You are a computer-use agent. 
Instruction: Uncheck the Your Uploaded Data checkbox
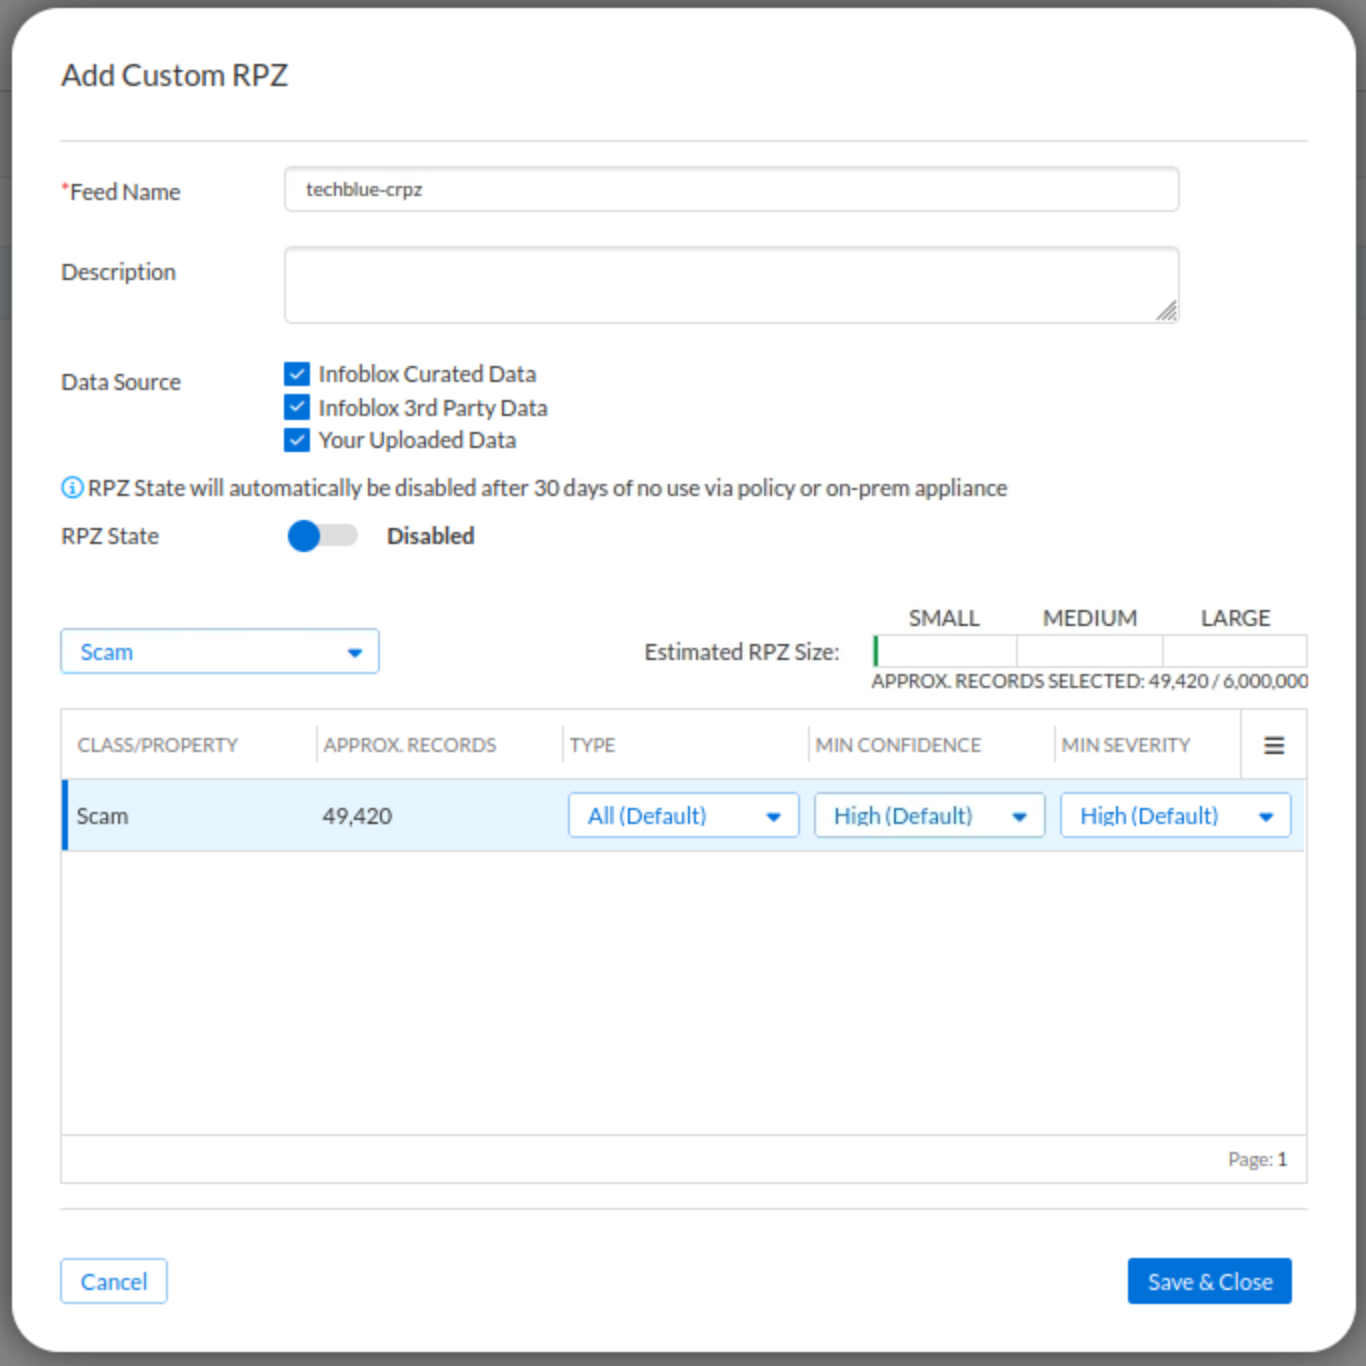[296, 440]
